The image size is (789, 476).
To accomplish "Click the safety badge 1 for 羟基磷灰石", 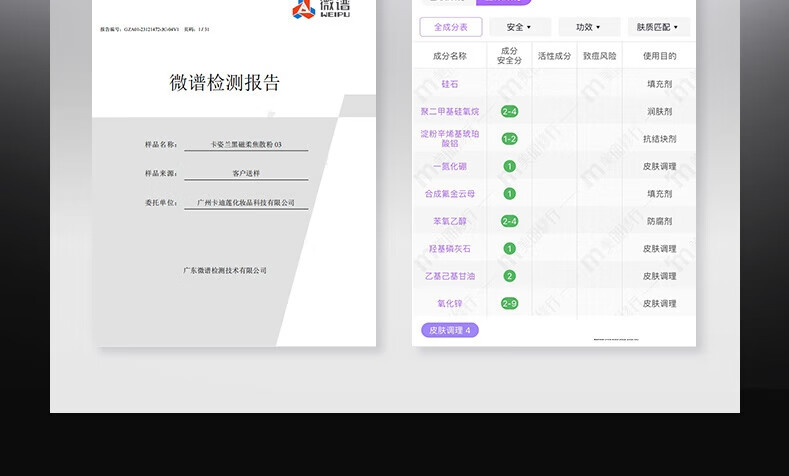I will coord(510,249).
